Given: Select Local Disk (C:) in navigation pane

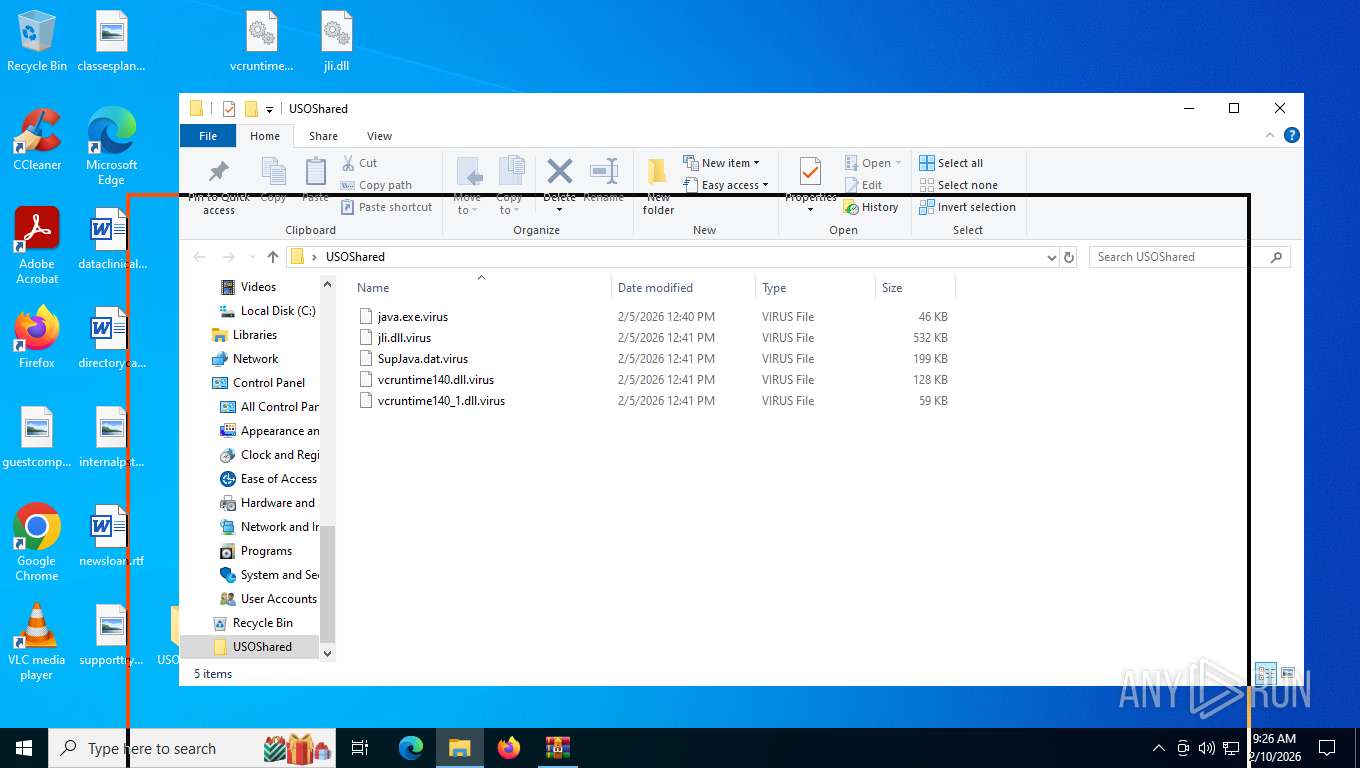Looking at the screenshot, I should [278, 311].
